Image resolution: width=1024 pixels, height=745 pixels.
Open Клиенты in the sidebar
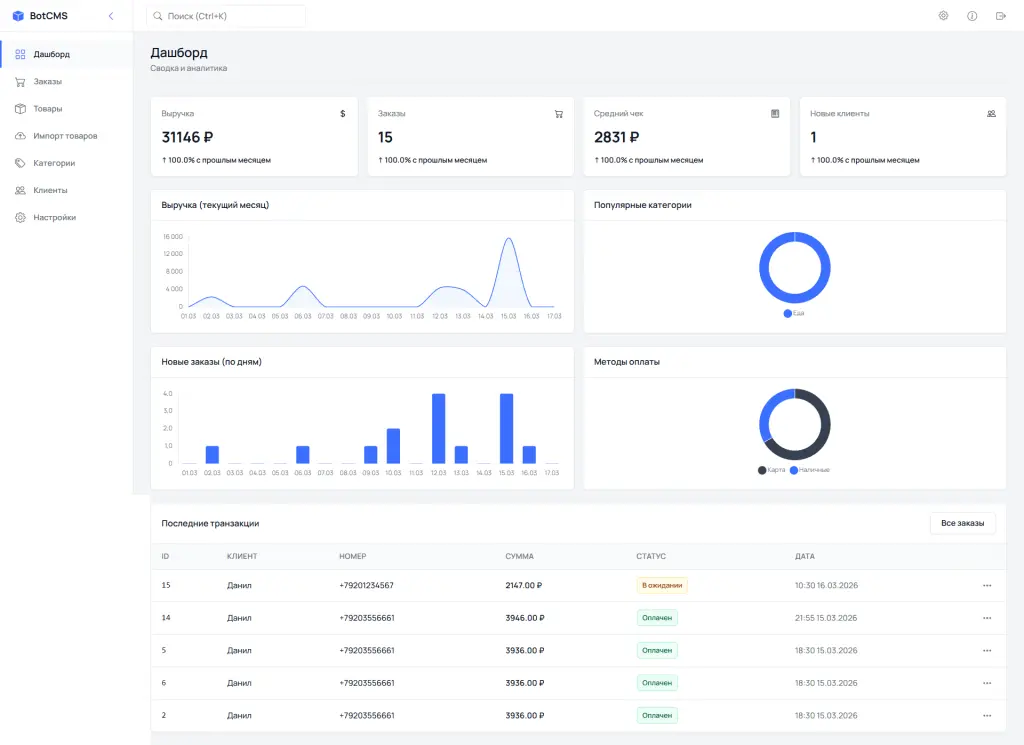(x=50, y=190)
